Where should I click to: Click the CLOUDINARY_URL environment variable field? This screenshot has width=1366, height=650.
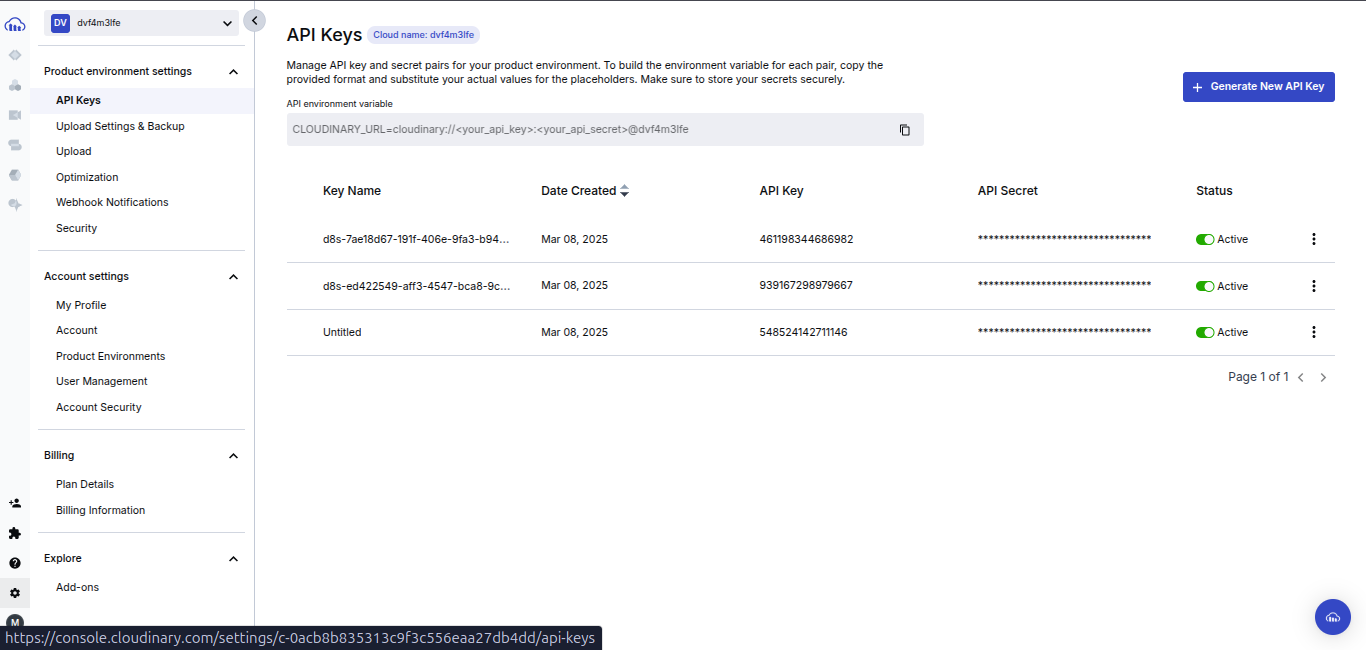(x=605, y=130)
